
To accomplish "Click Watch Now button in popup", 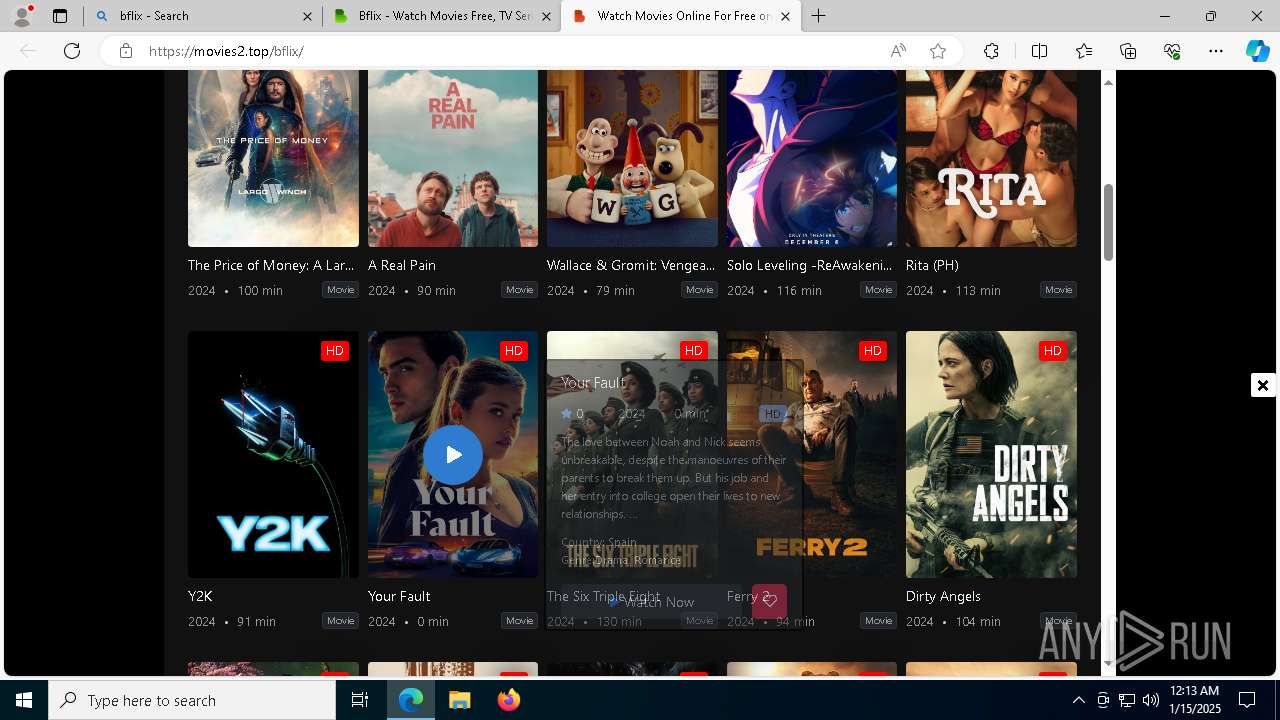I will click(x=651, y=602).
